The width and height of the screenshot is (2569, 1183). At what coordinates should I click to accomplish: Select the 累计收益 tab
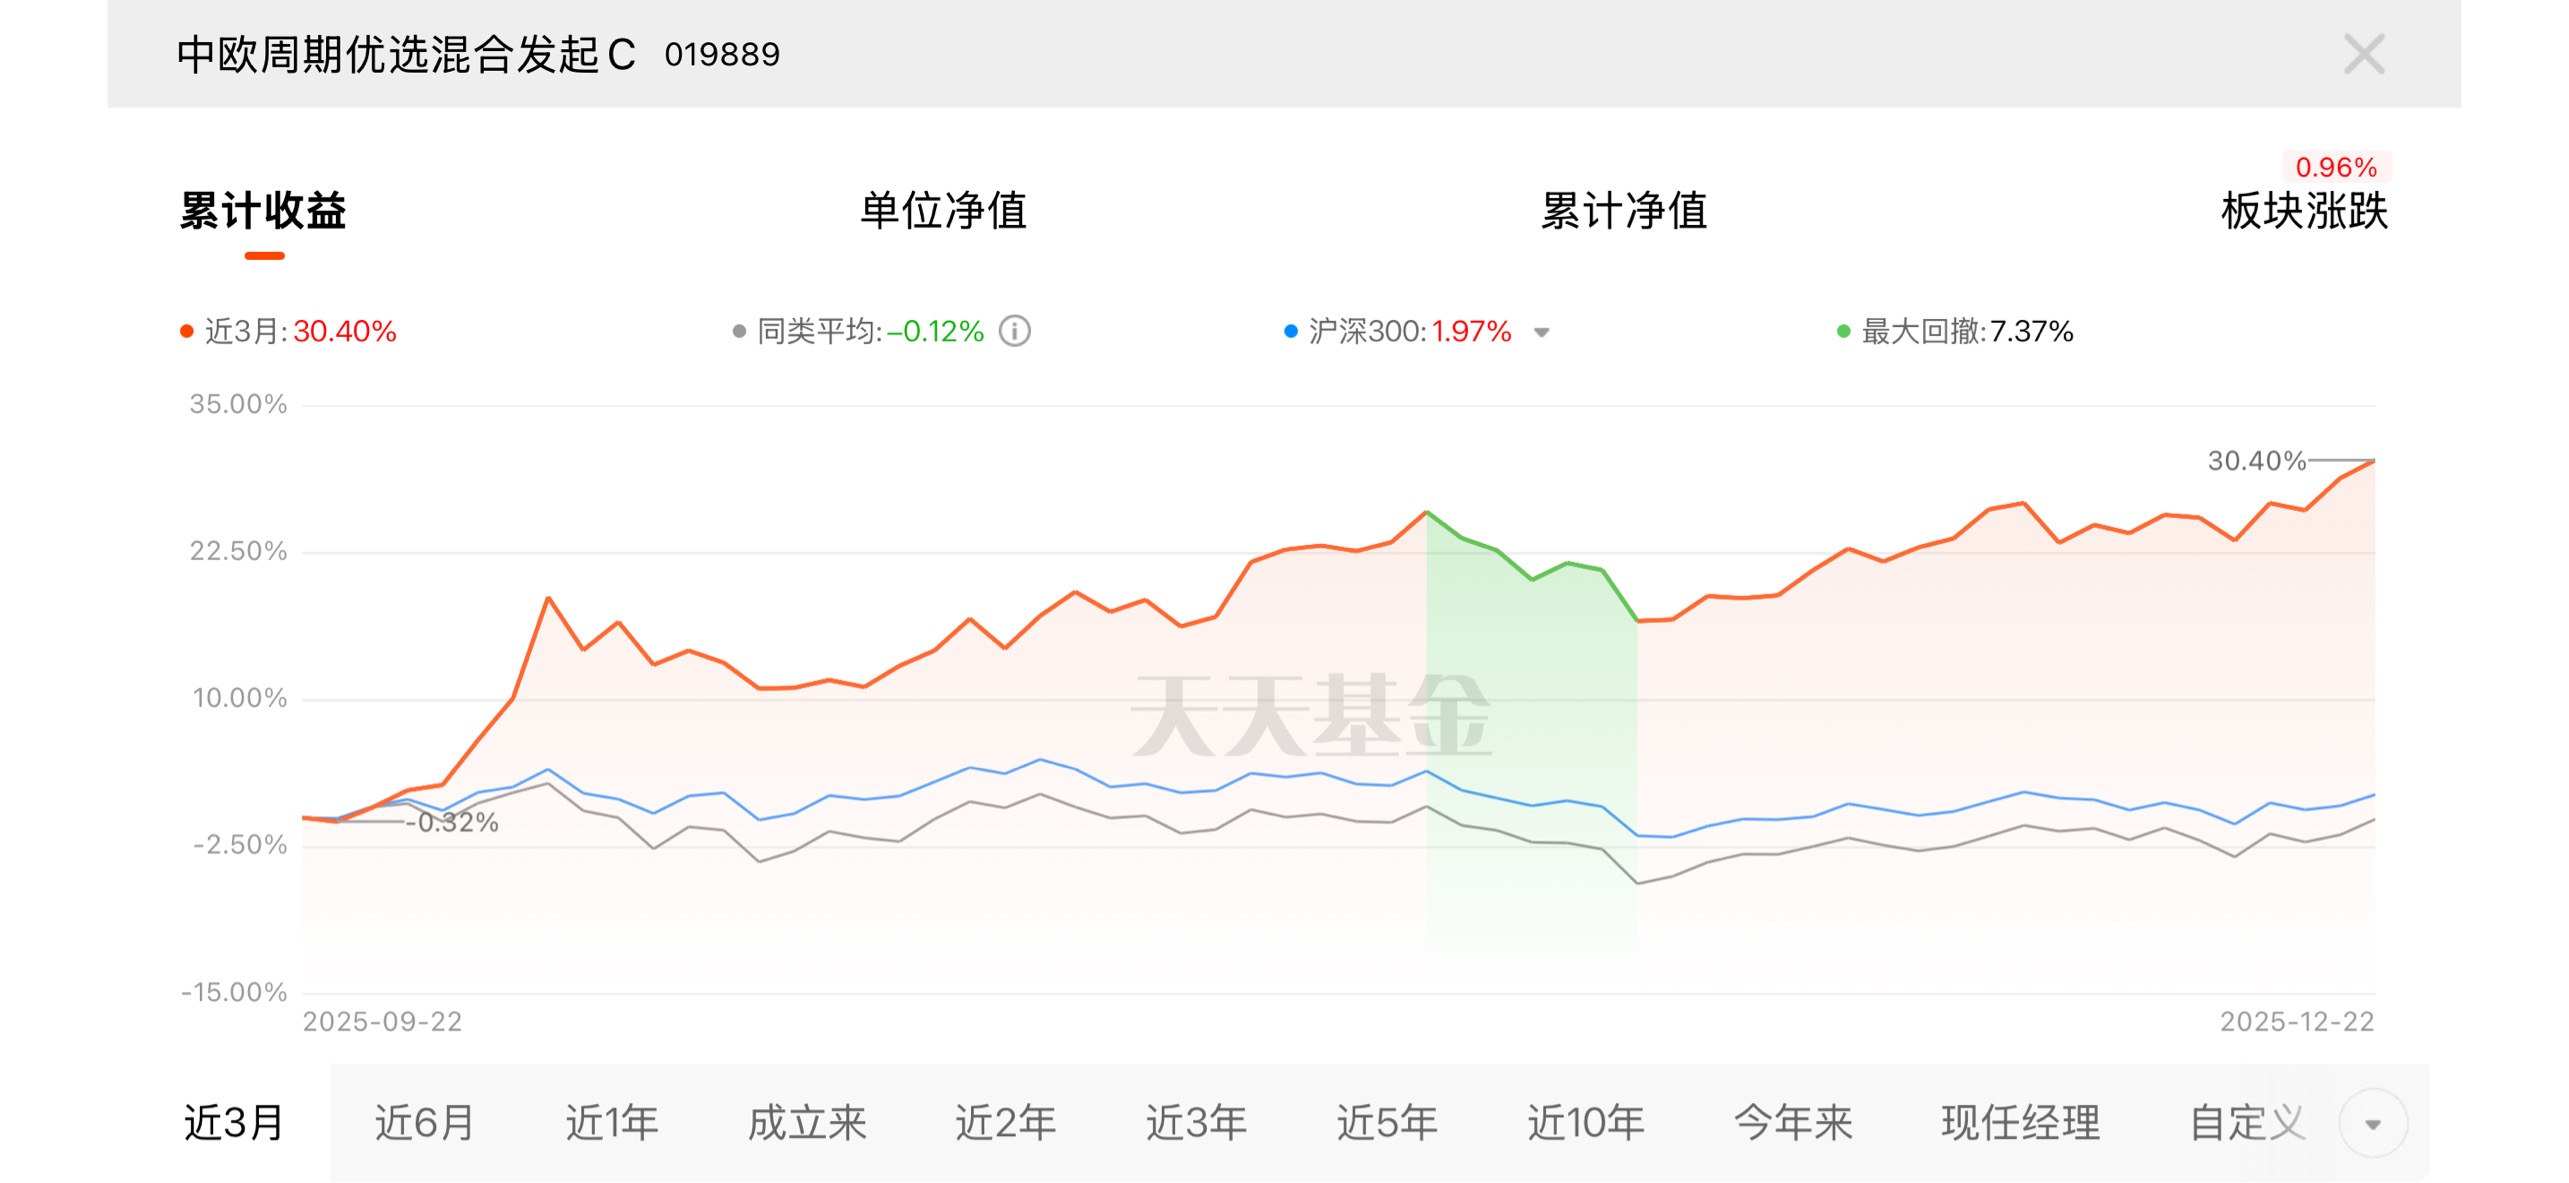tap(263, 211)
